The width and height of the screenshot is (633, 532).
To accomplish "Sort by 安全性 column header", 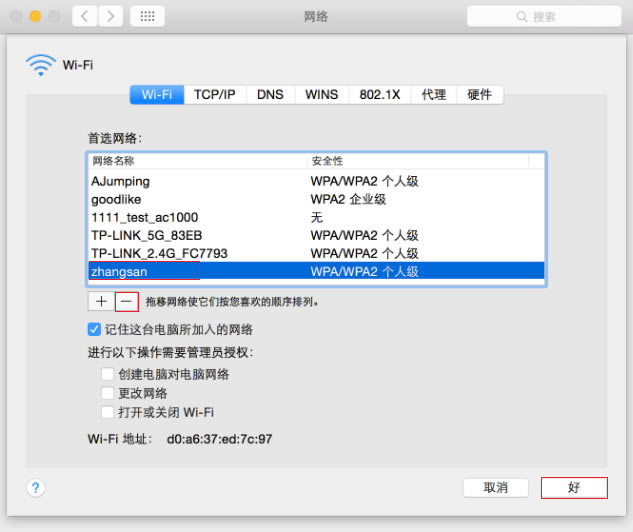I will coord(419,161).
